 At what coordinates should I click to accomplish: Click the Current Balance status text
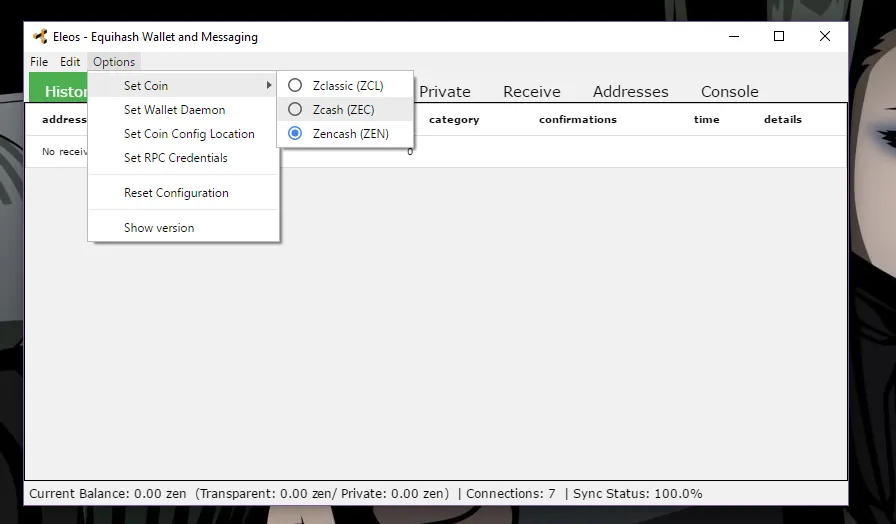tap(107, 494)
